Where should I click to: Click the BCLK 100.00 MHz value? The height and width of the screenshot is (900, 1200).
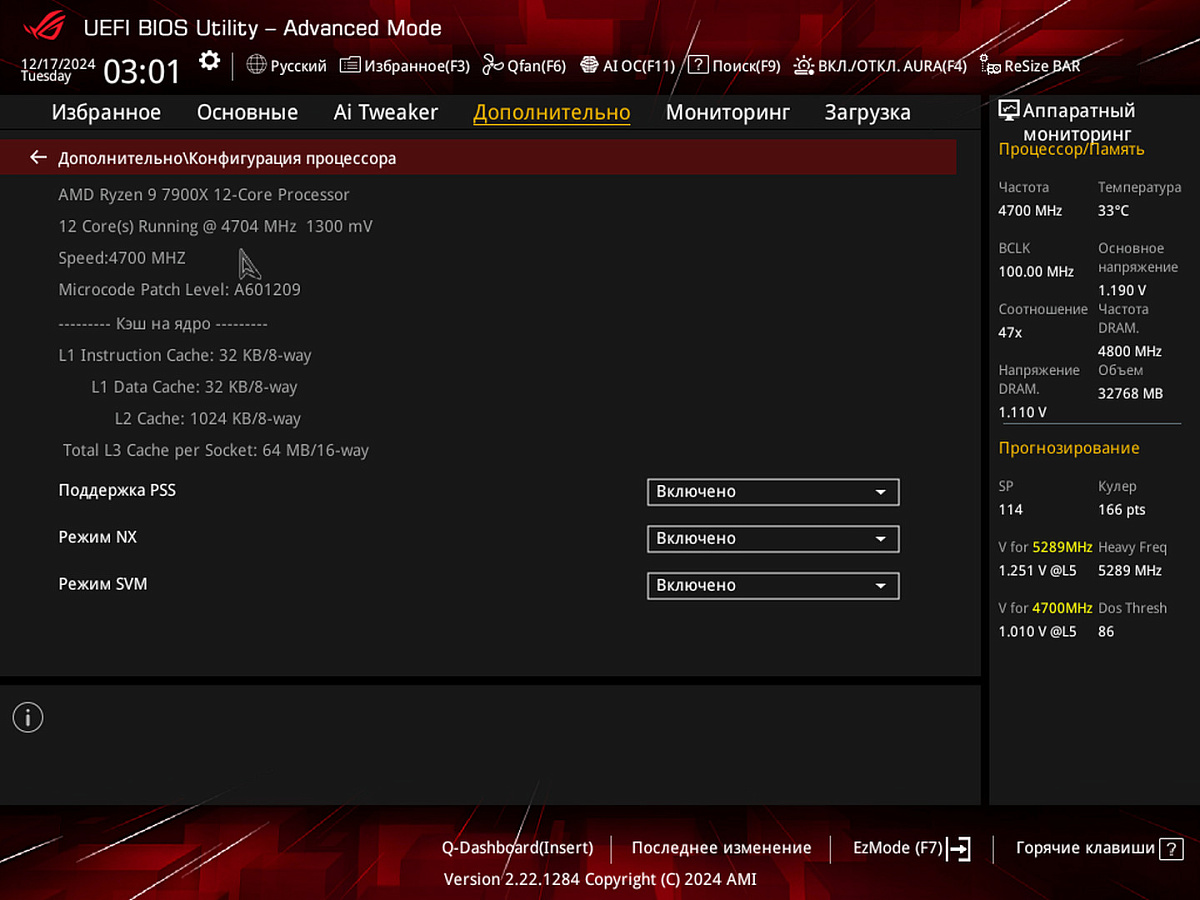click(1036, 271)
